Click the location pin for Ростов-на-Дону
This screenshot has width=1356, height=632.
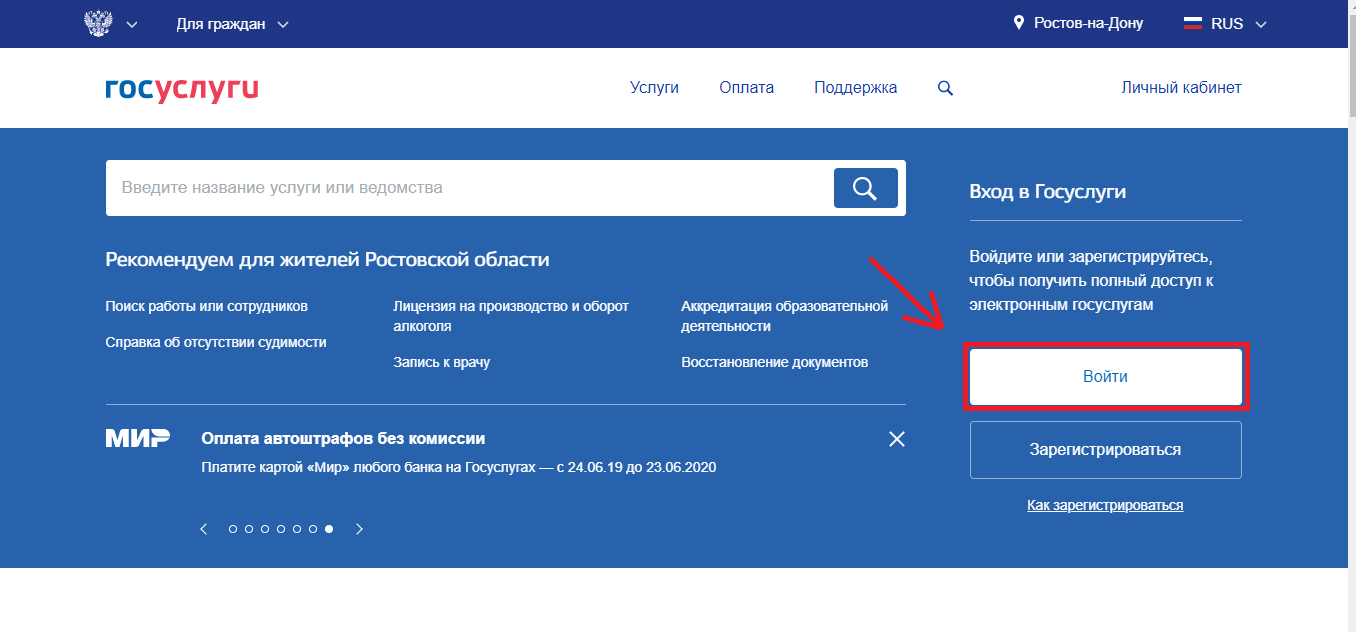click(1019, 23)
